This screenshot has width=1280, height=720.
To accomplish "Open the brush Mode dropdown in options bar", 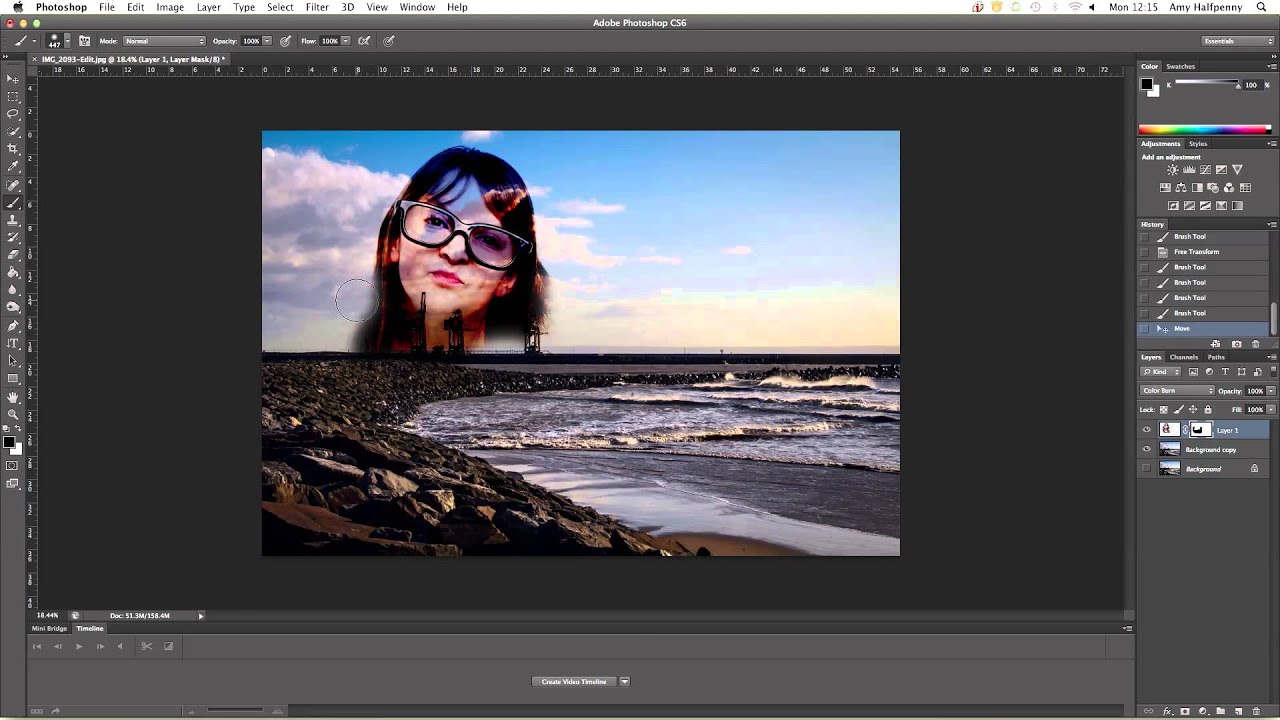I will (164, 41).
